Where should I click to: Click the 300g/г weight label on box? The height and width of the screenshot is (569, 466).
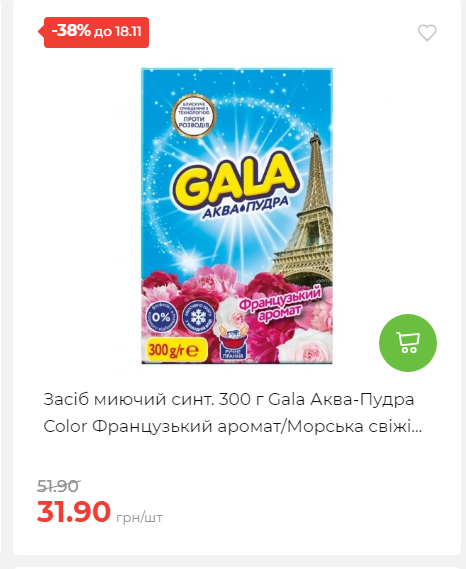tap(176, 350)
